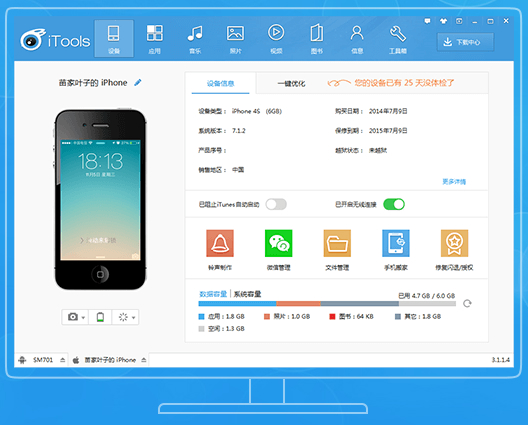Switch to the 设备信息 tab
The image size is (528, 425).
tap(221, 83)
